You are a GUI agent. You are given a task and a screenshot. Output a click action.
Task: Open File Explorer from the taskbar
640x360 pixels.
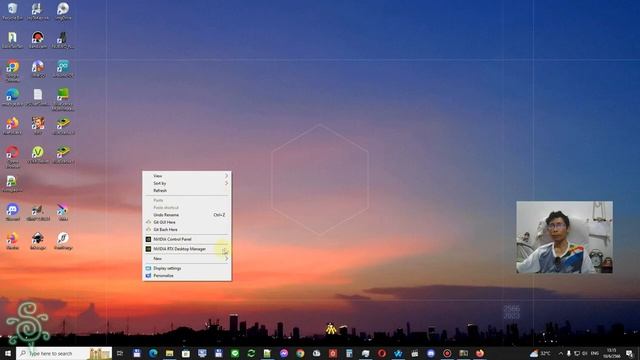click(x=169, y=353)
